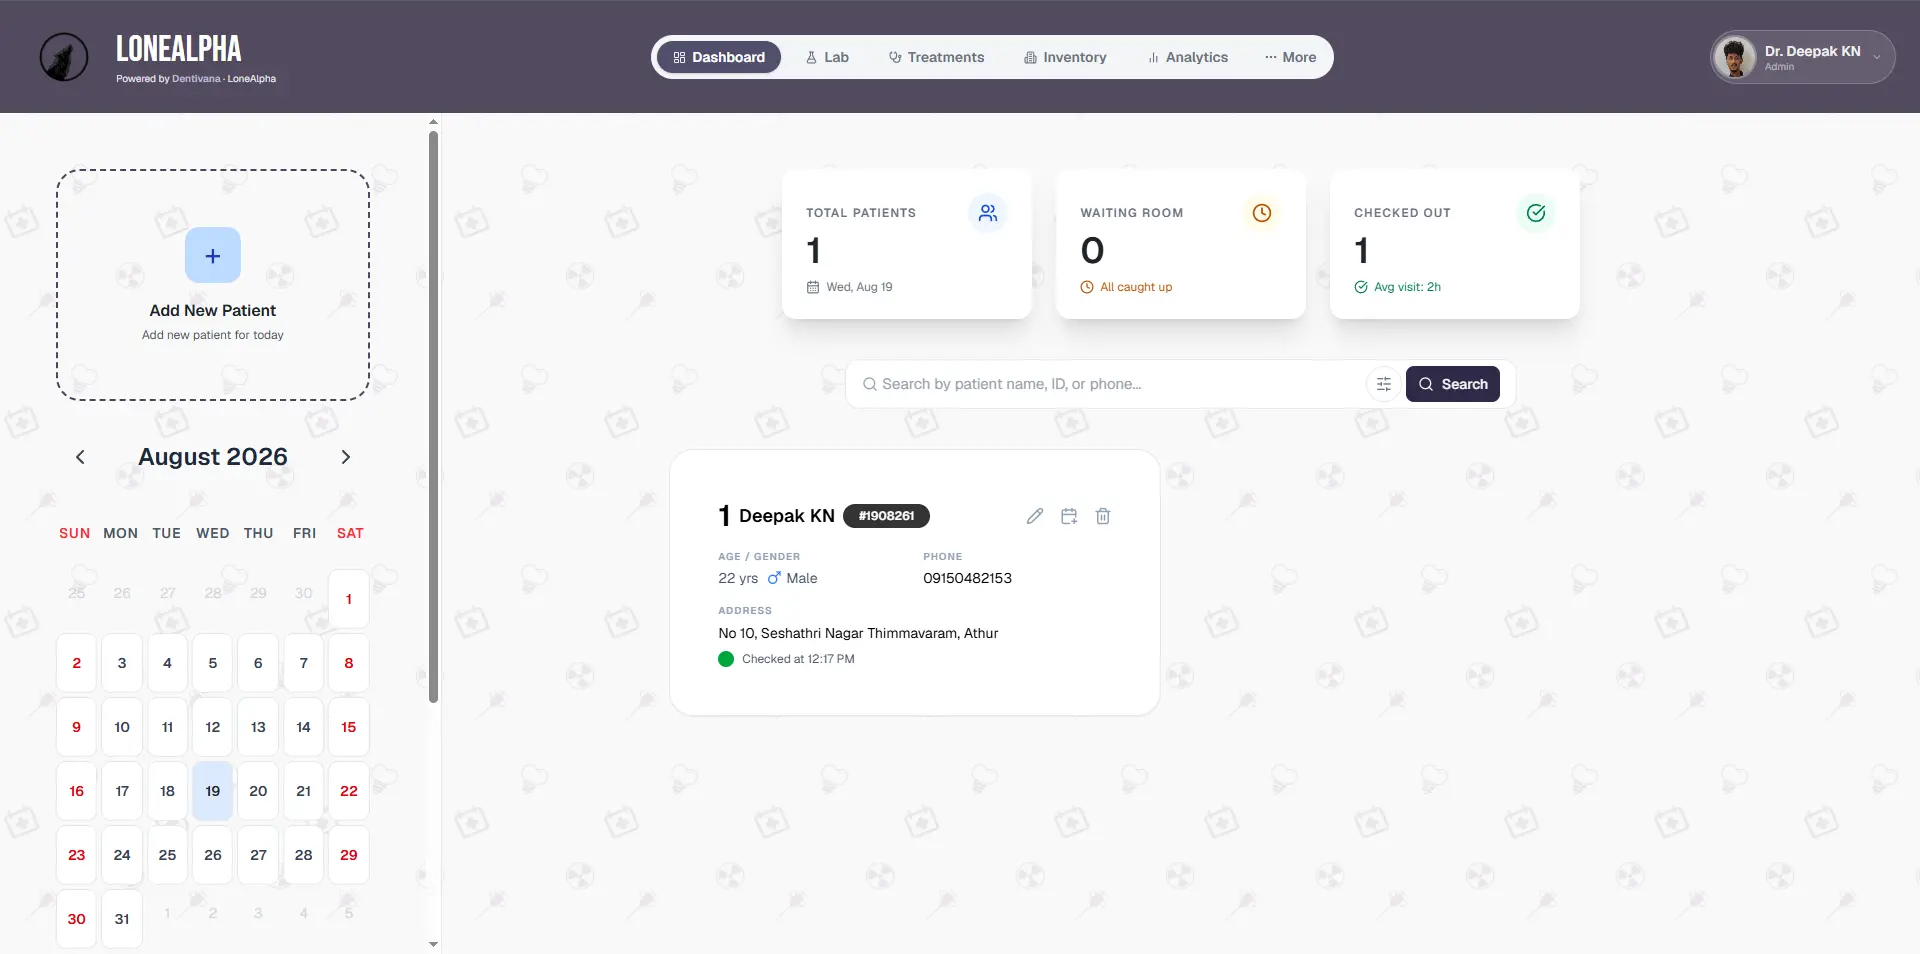Open search filter options icon
The width and height of the screenshot is (1920, 954).
pos(1384,384)
